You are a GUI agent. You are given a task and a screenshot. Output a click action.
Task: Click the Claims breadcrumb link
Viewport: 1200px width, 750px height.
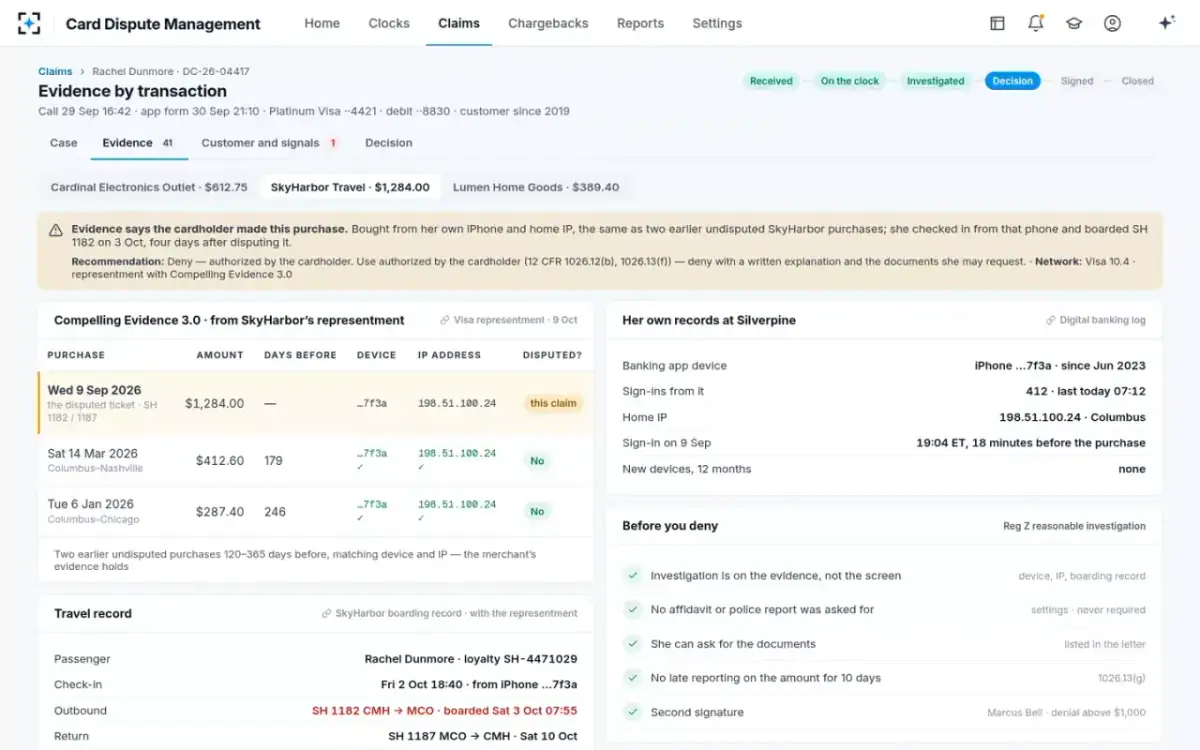click(55, 72)
